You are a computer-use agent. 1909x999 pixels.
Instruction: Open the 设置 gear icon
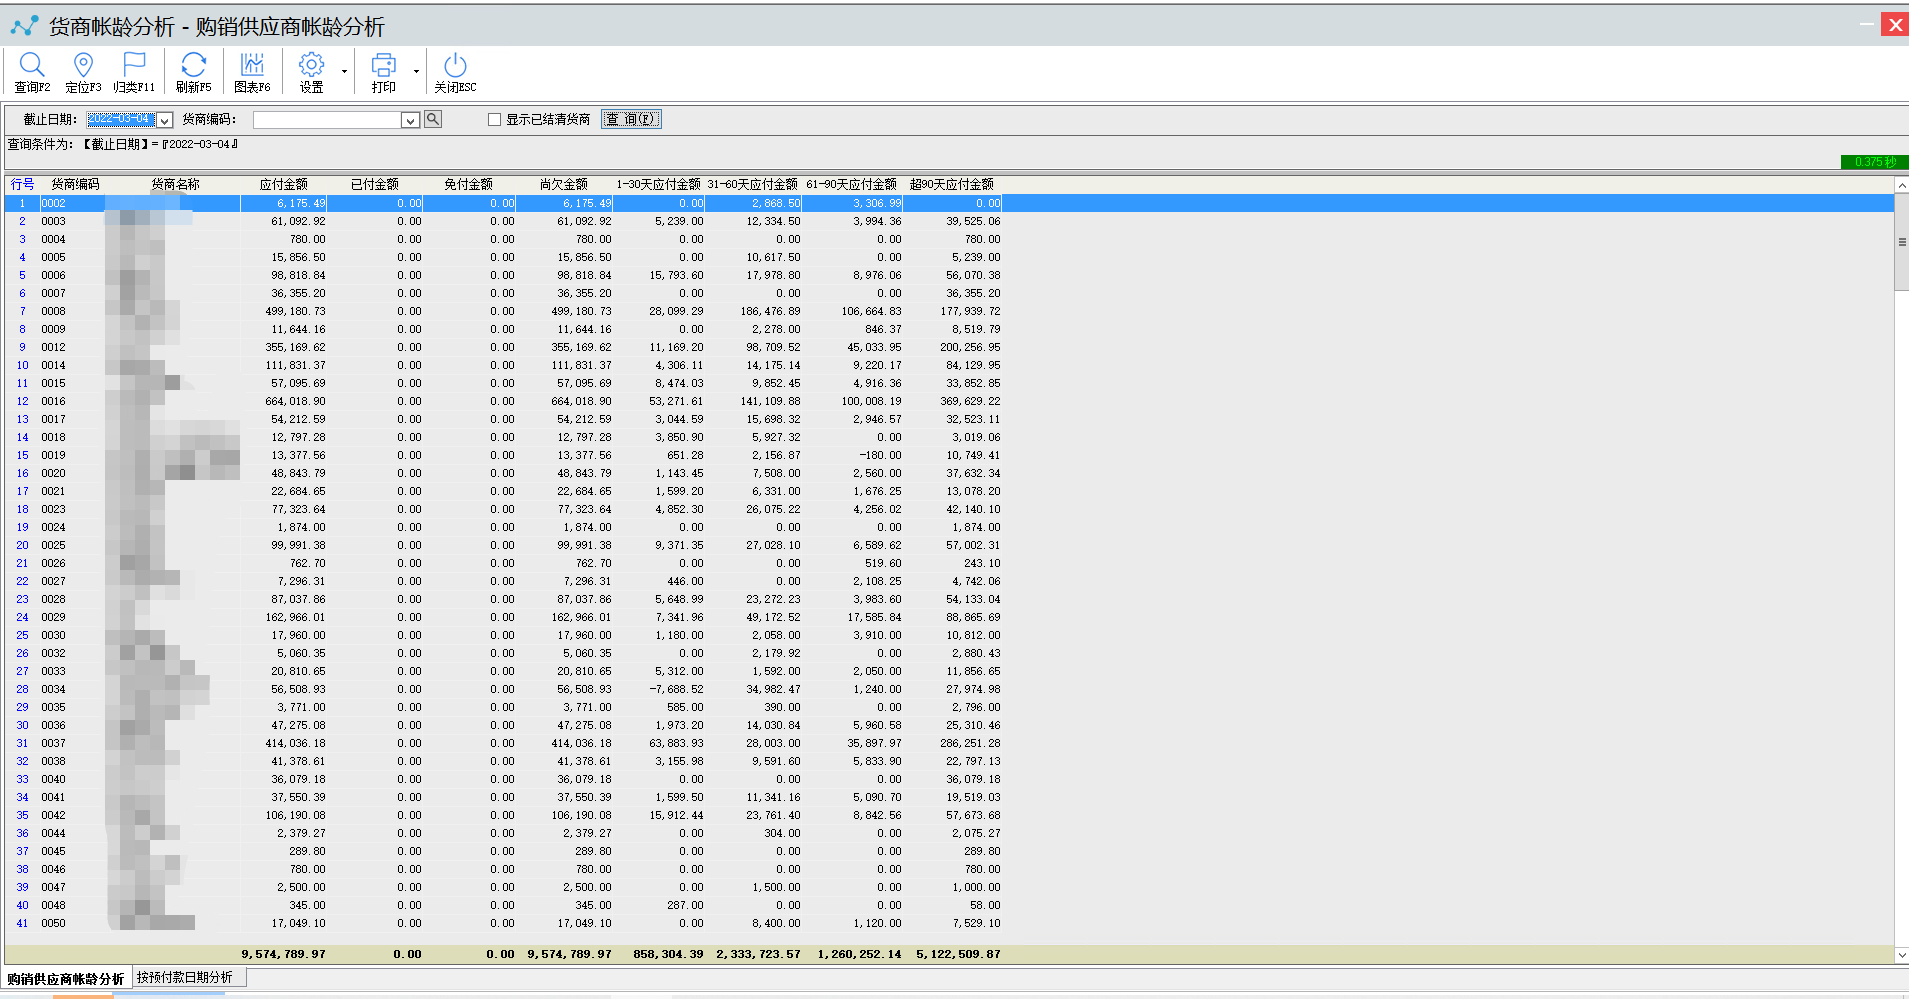(311, 66)
